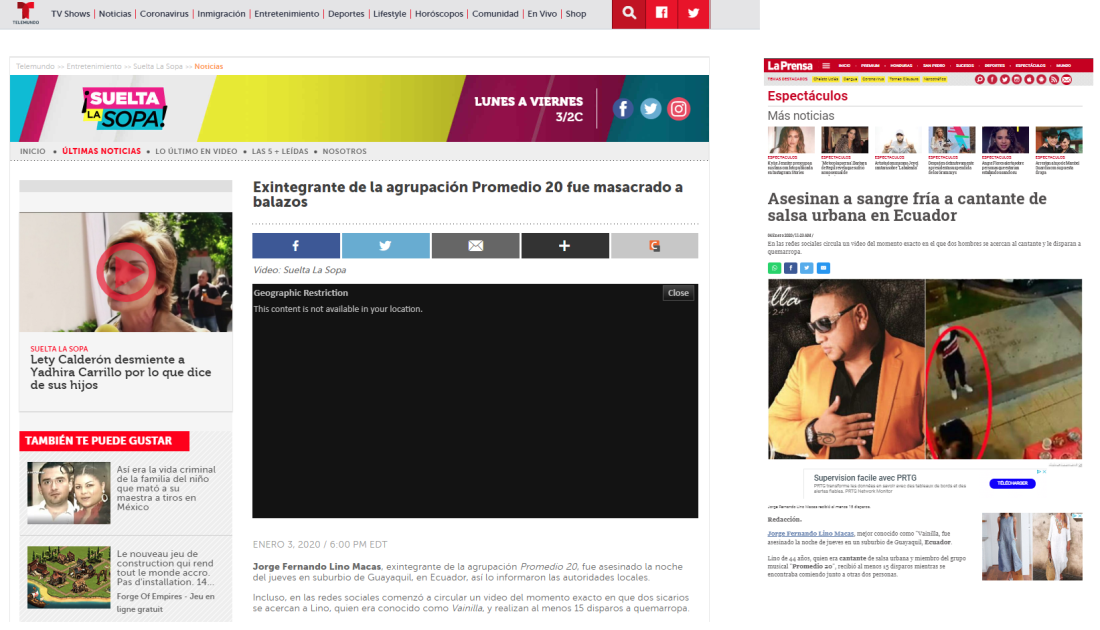This screenshot has height=630, width=1100.
Task: Open first Más noticias thumbnail in La Prensa
Action: 791,140
